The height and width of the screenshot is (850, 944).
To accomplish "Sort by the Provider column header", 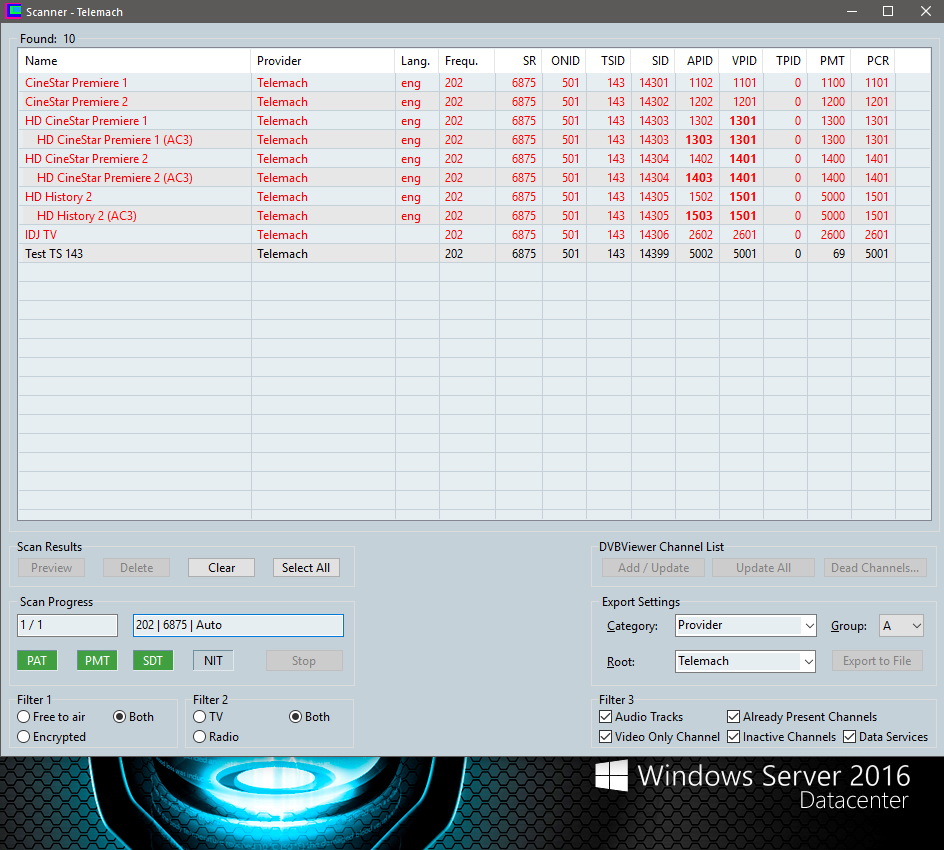I will (x=322, y=61).
